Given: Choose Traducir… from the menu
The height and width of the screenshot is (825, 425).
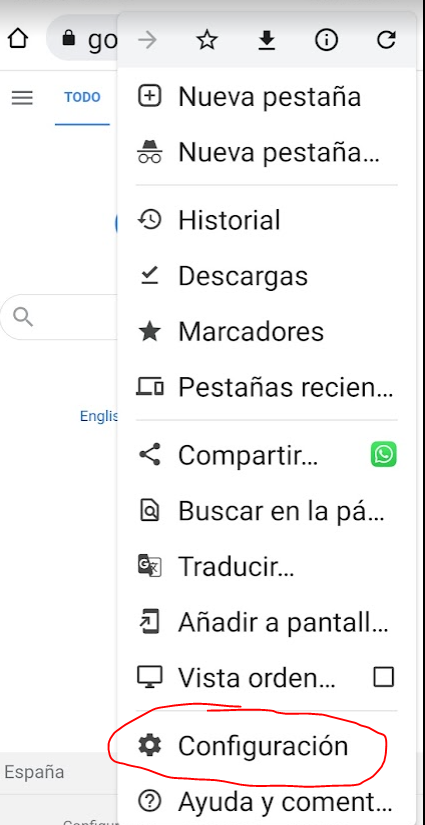Looking at the screenshot, I should point(267,566).
